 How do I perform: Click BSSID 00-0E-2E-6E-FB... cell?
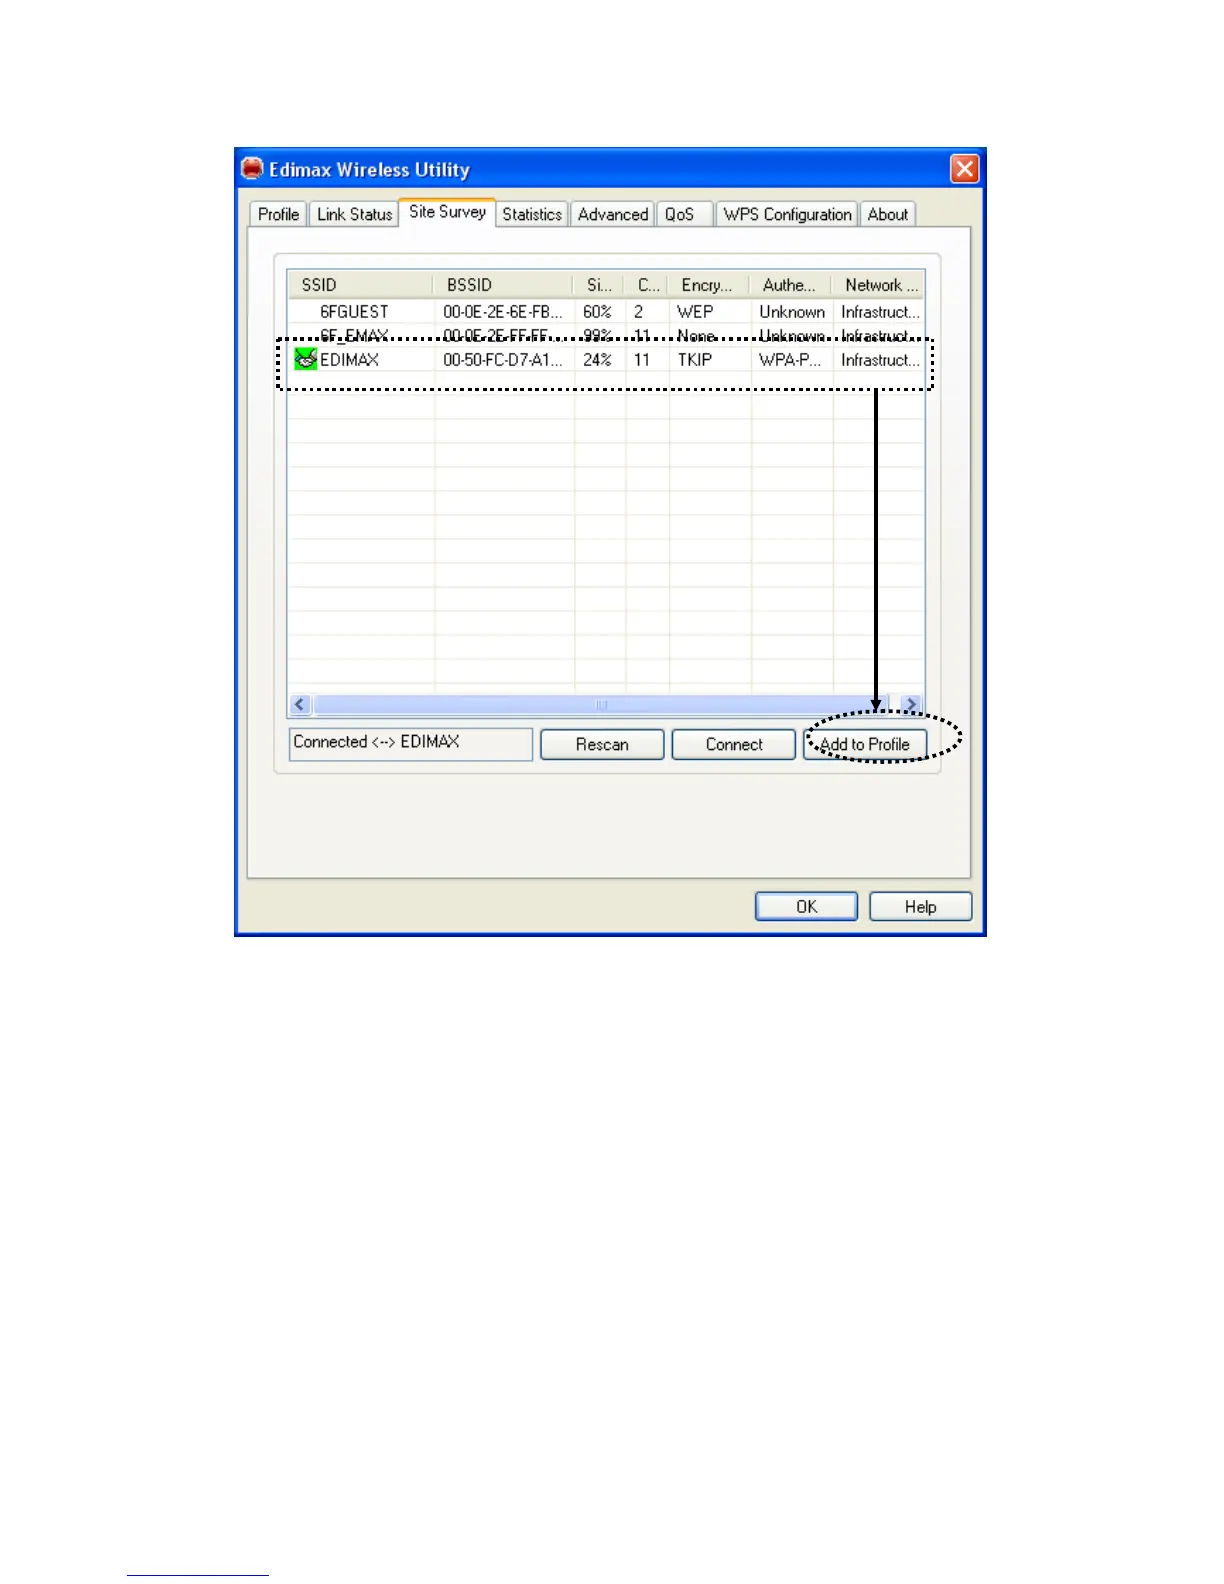tap(503, 312)
